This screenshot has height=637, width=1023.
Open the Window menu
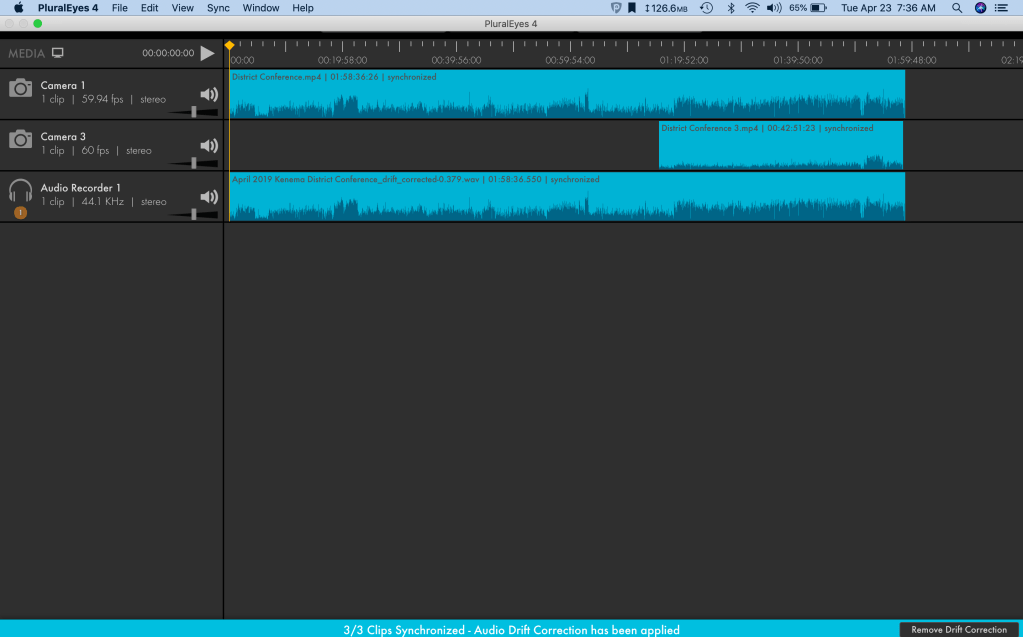(x=261, y=8)
